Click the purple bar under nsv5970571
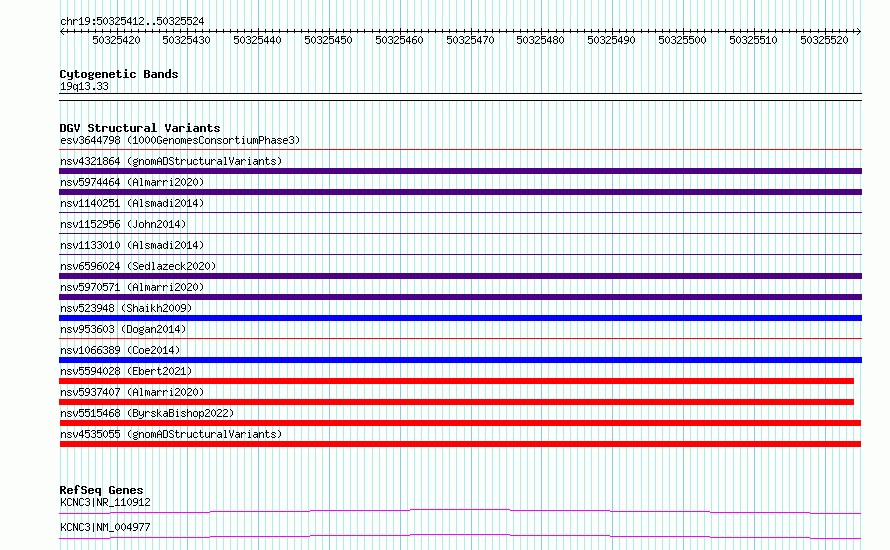This screenshot has height=550, width=890. click(460, 297)
